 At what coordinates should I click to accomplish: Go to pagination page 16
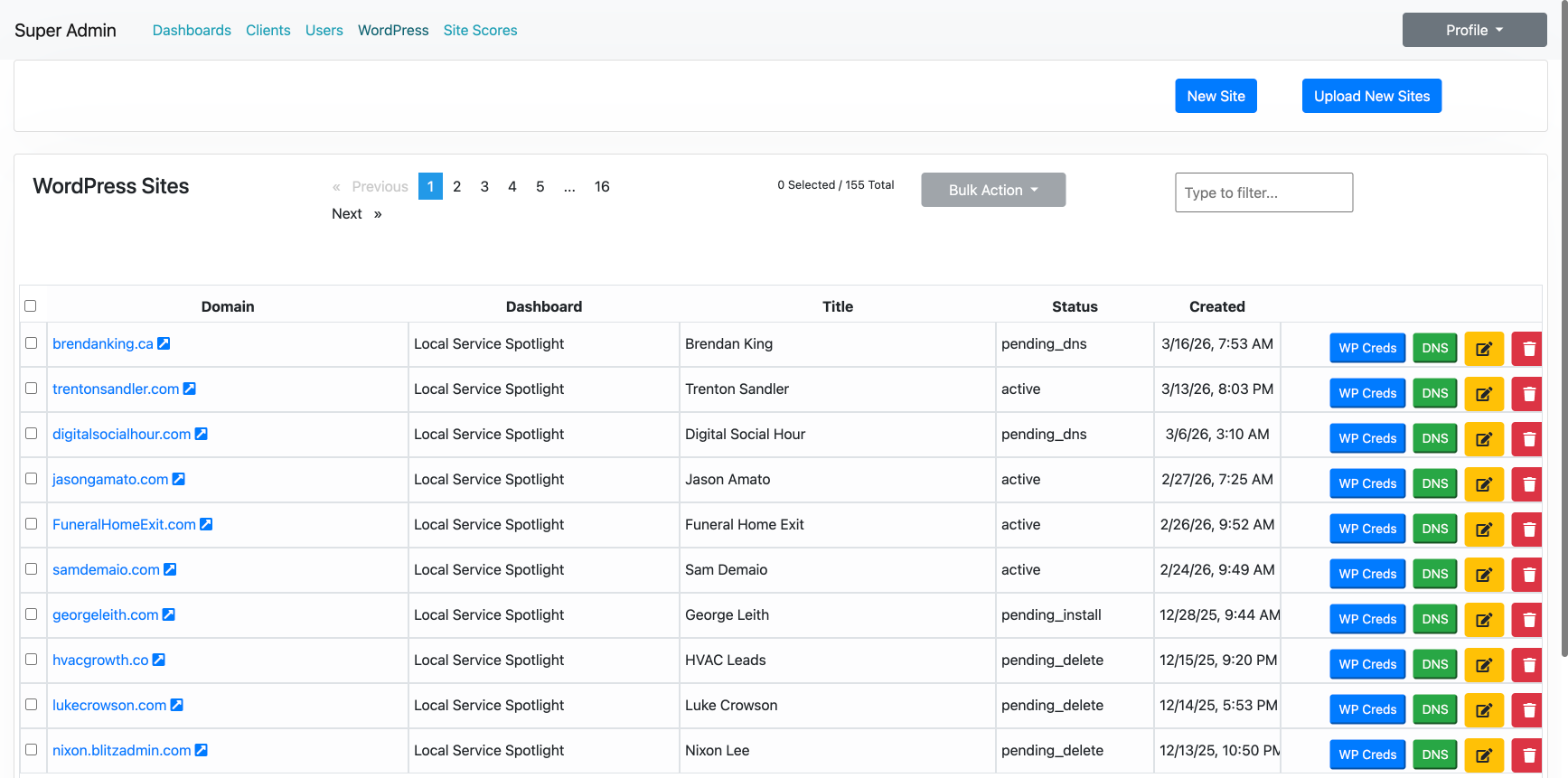pyautogui.click(x=602, y=186)
